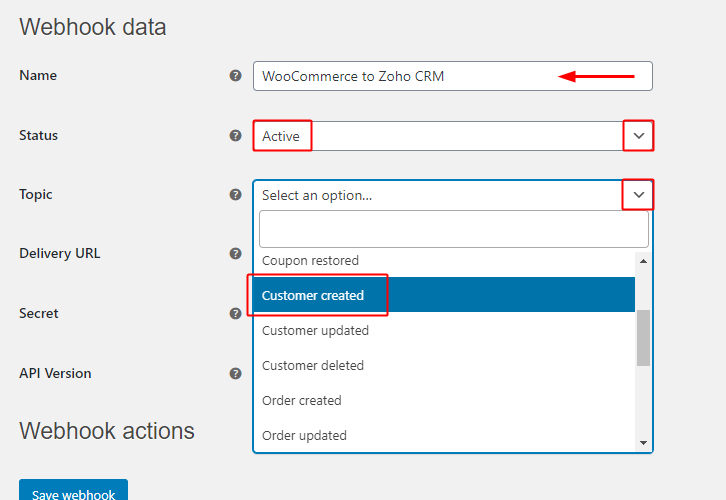Click the Webhook data heading
726x500 pixels.
93,26
